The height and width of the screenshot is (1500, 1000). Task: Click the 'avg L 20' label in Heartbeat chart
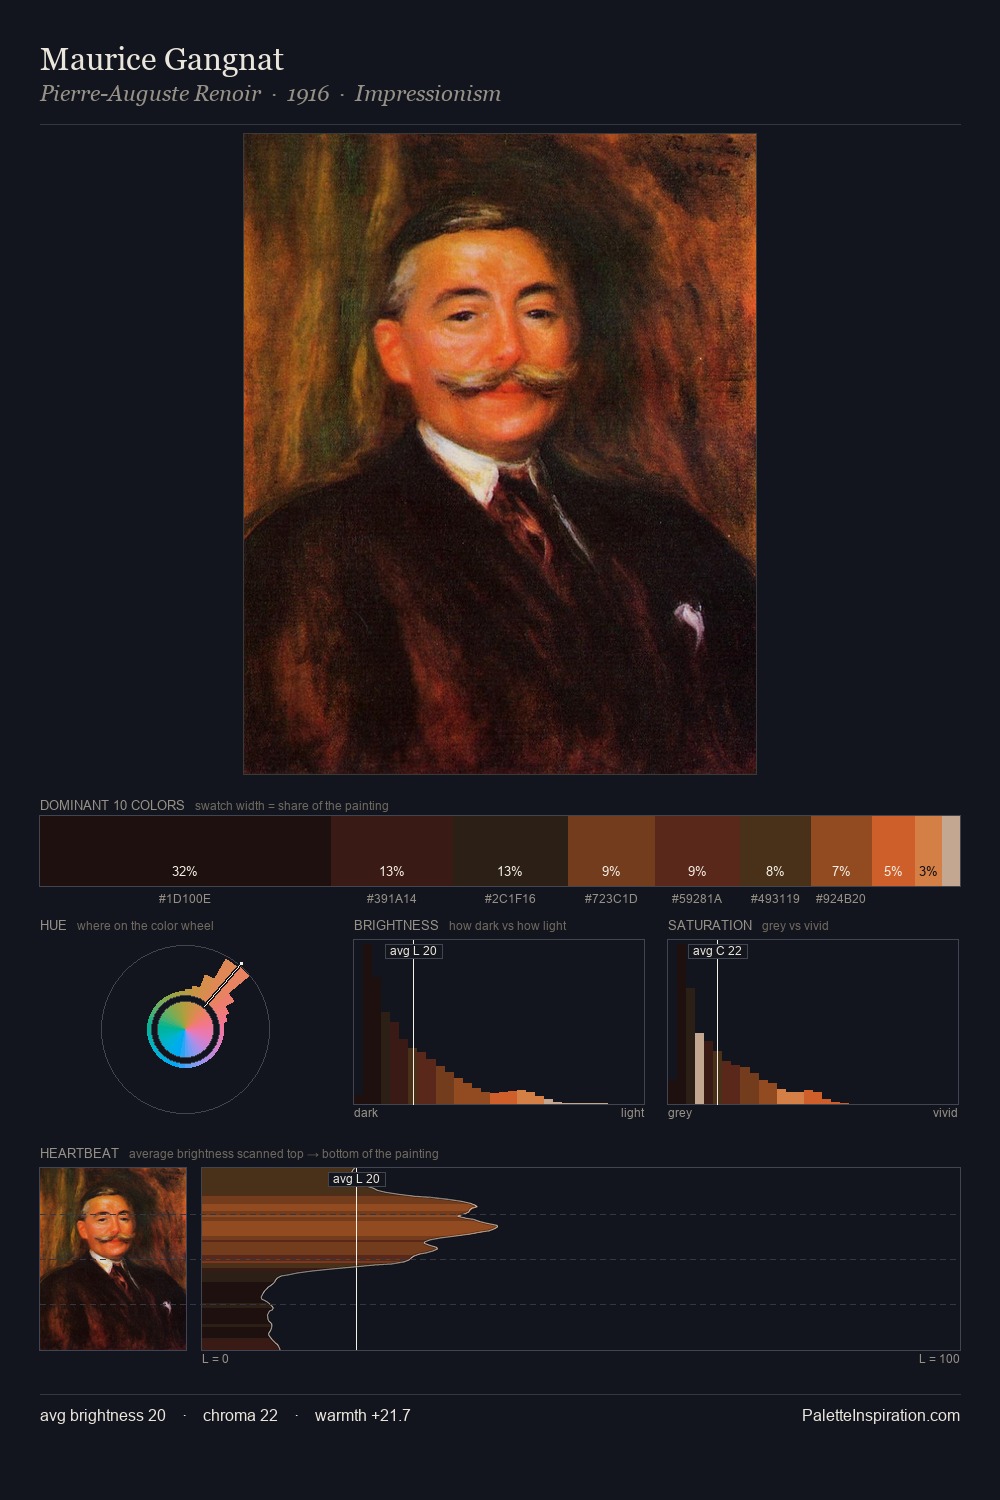click(356, 1179)
